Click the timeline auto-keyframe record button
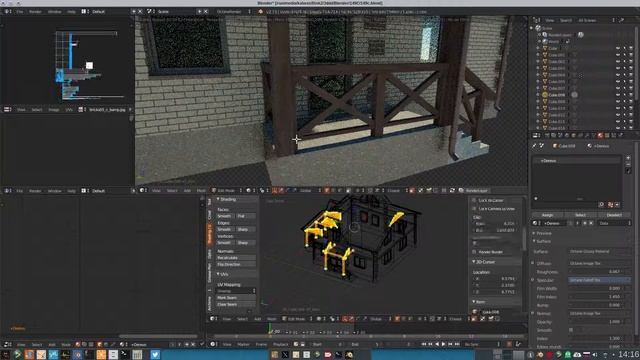Screen dimensions: 640x360 (x=509, y=344)
